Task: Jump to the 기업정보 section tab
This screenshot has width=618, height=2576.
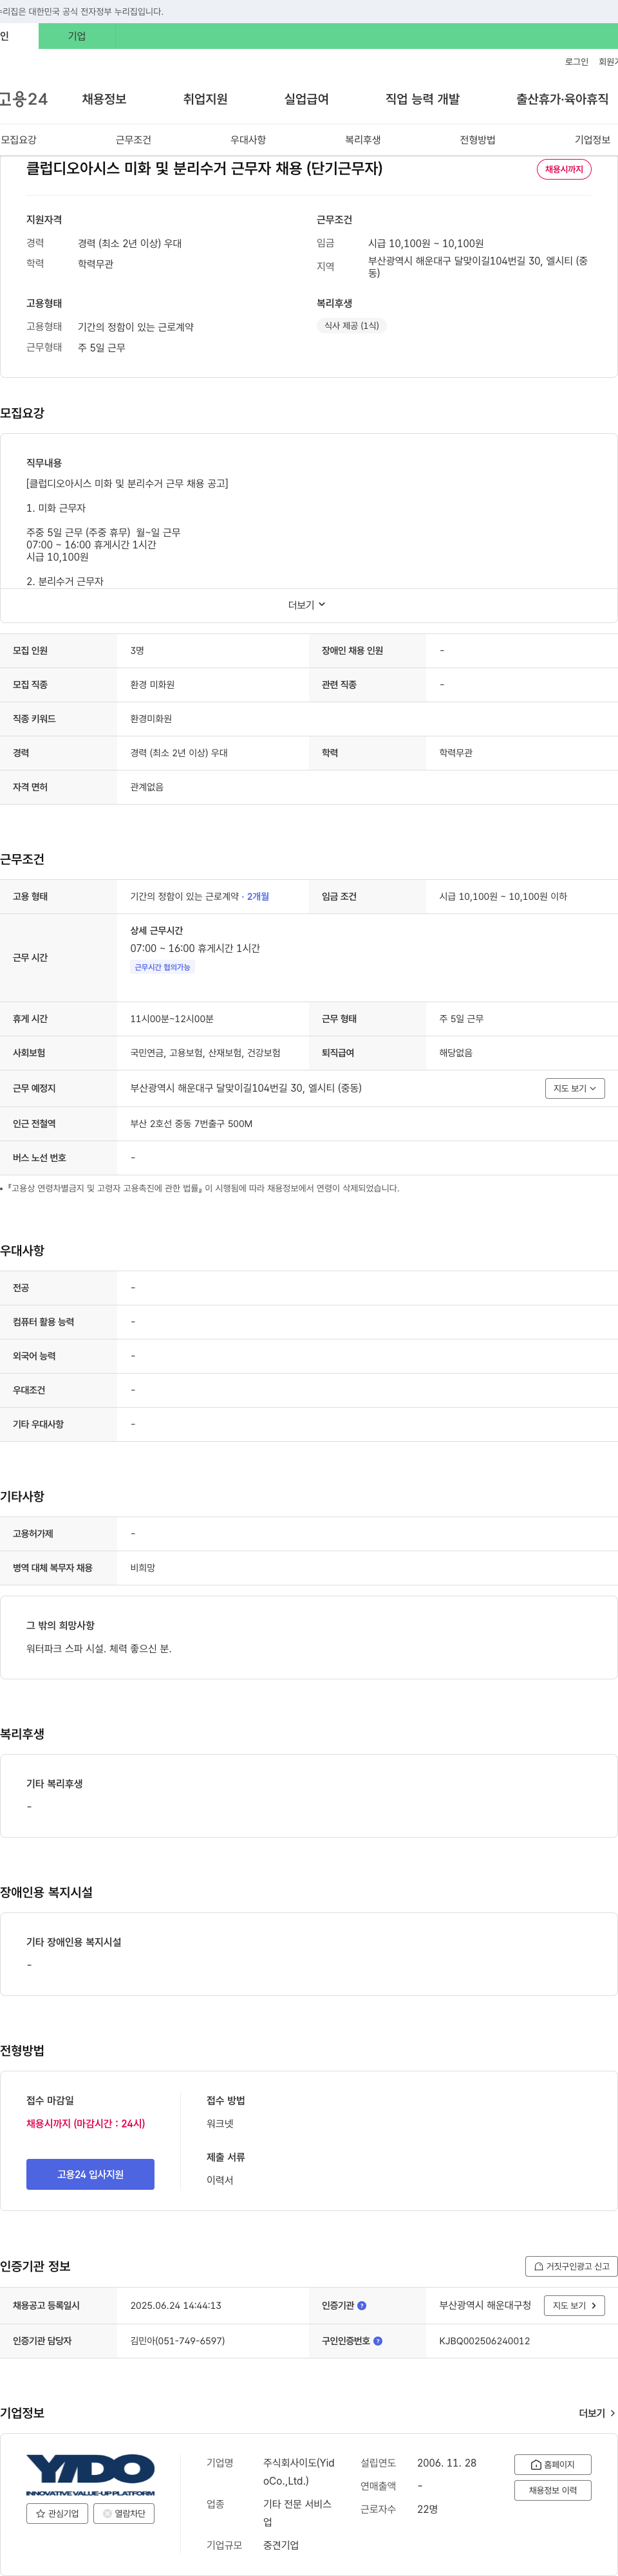Action: click(592, 140)
